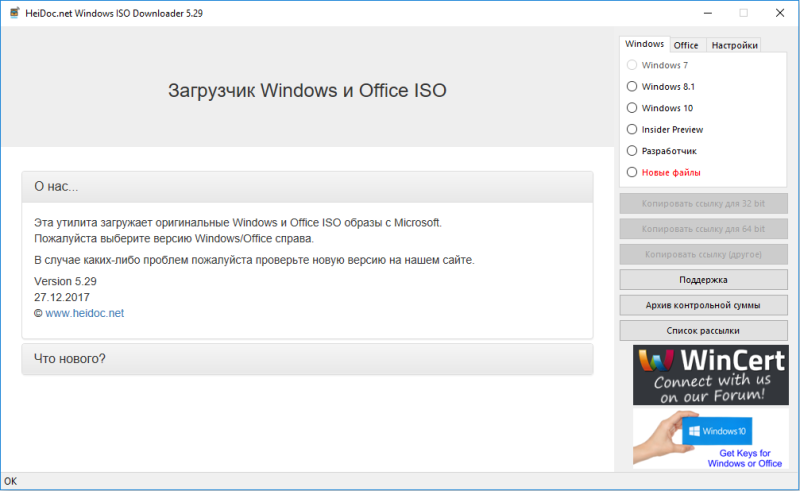Click the HeiDoc app icon in title bar
This screenshot has height=491, width=800.
tap(14, 13)
